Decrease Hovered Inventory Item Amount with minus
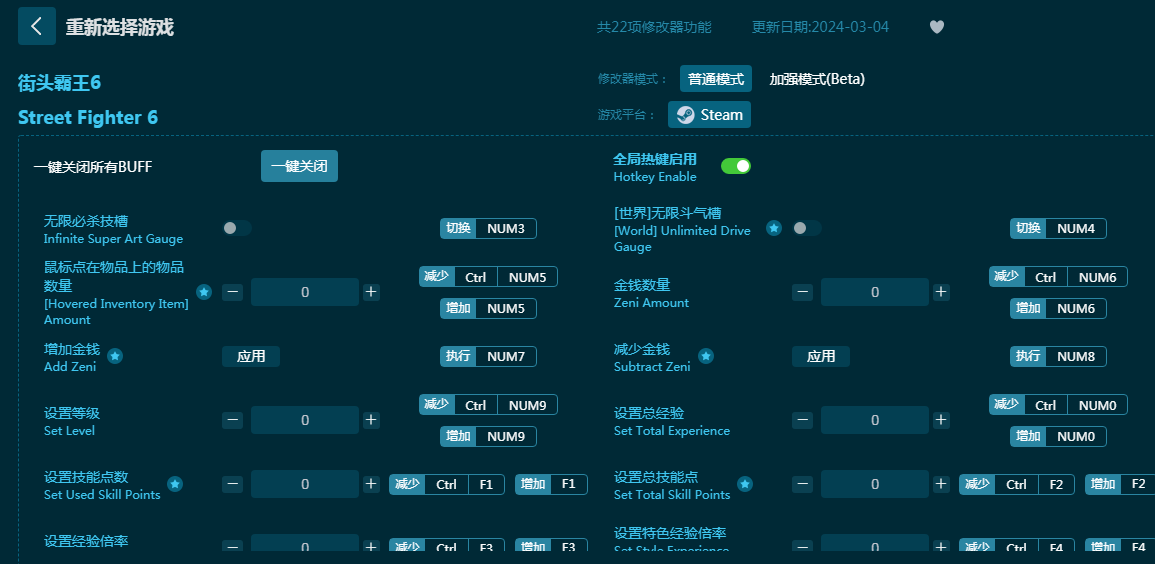This screenshot has width=1155, height=564. pyautogui.click(x=232, y=292)
